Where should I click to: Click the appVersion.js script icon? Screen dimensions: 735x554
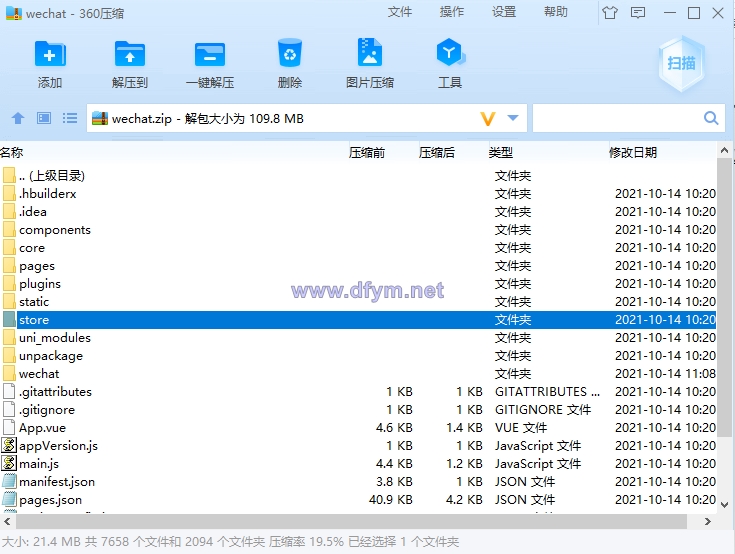click(9, 445)
